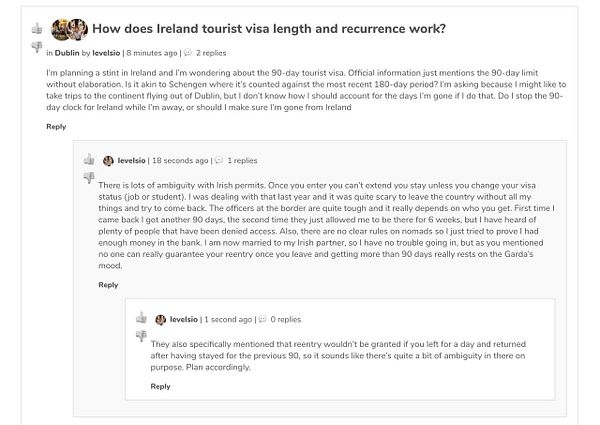Open the author avatars next to the post title

point(69,28)
